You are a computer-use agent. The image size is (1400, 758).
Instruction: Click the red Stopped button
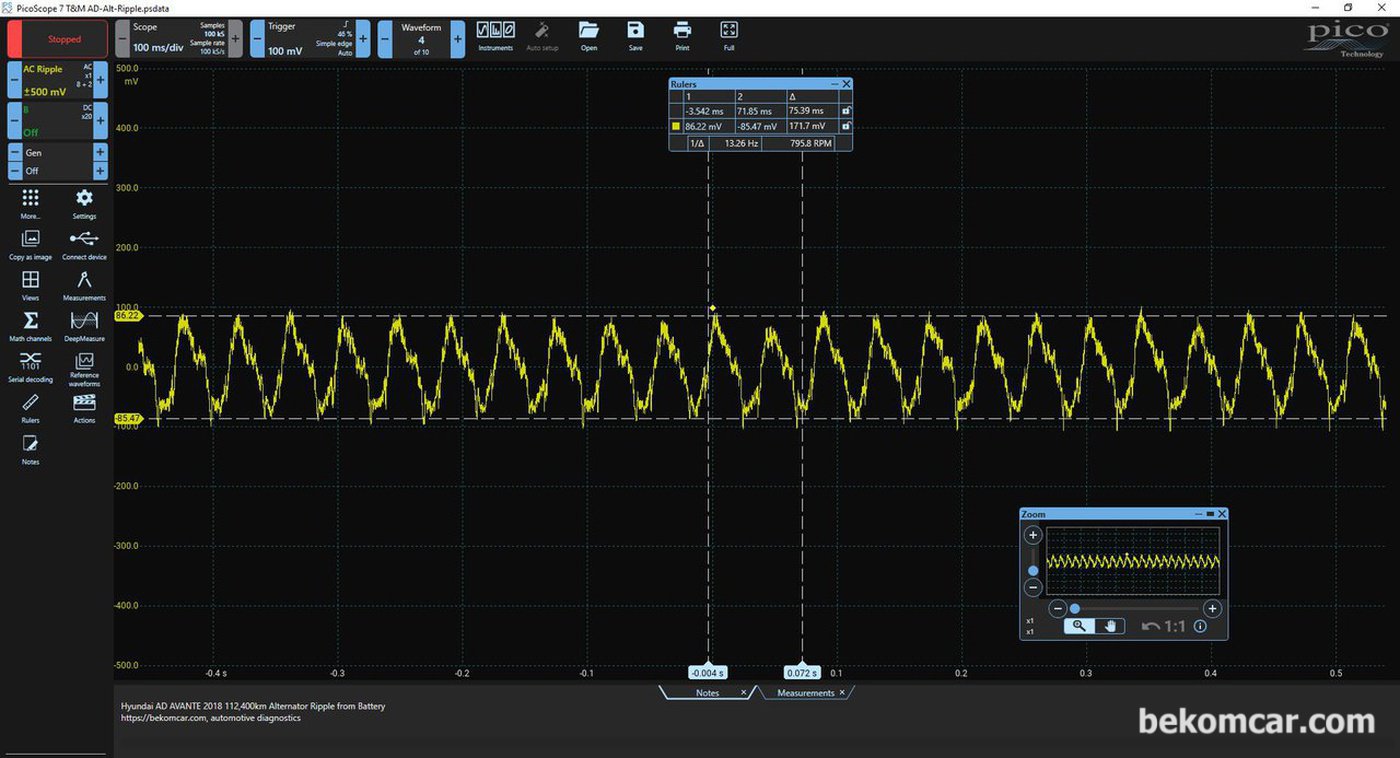coord(58,39)
